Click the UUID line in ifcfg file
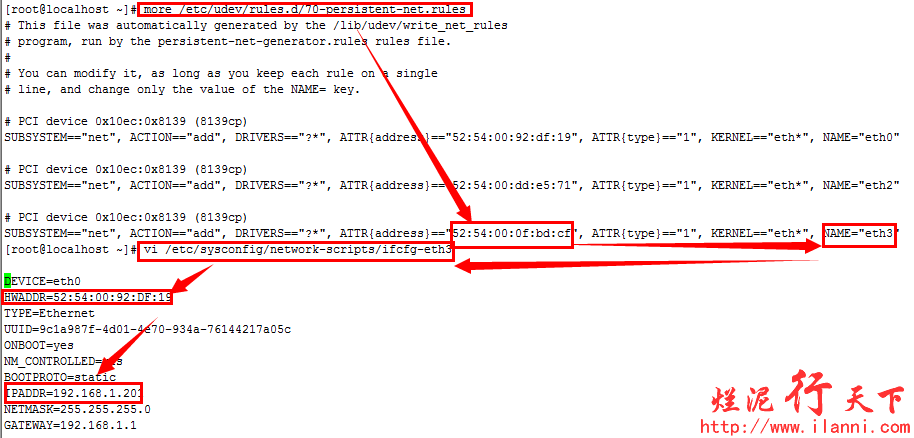The width and height of the screenshot is (914, 438). point(147,330)
